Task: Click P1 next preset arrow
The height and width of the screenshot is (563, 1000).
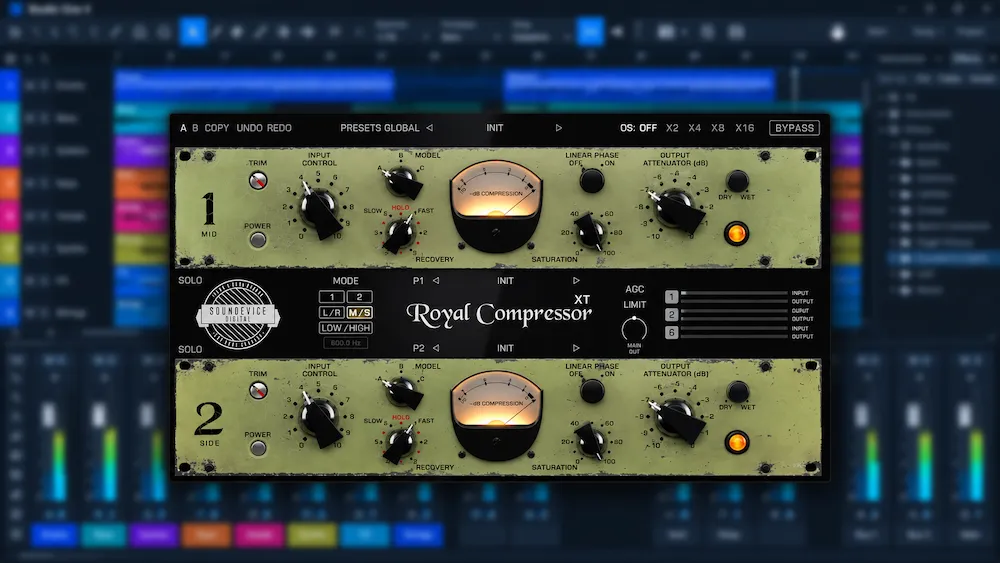Action: (x=576, y=281)
